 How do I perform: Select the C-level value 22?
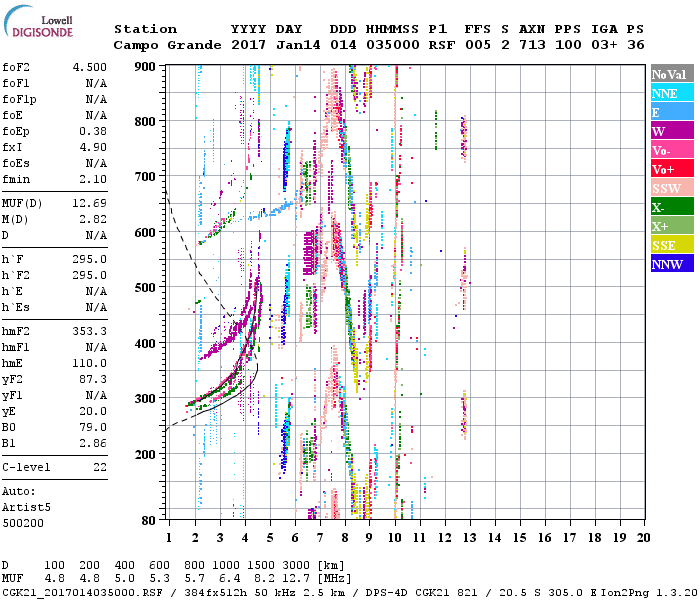[x=98, y=467]
